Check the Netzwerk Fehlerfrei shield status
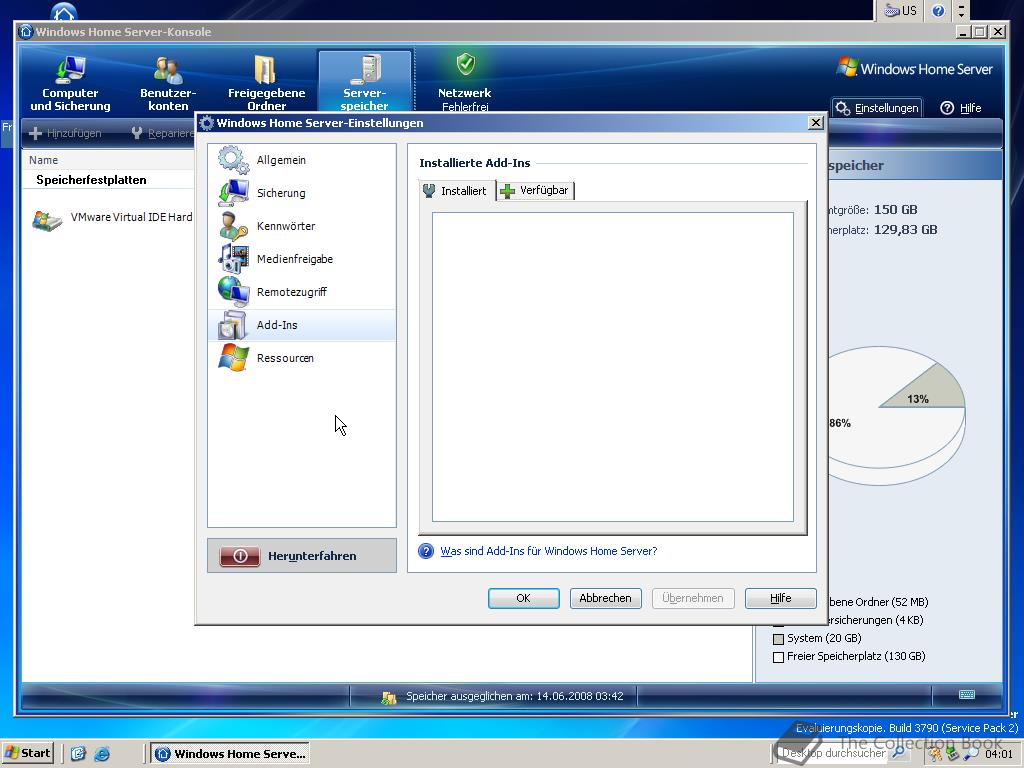1024x768 pixels. click(x=464, y=83)
